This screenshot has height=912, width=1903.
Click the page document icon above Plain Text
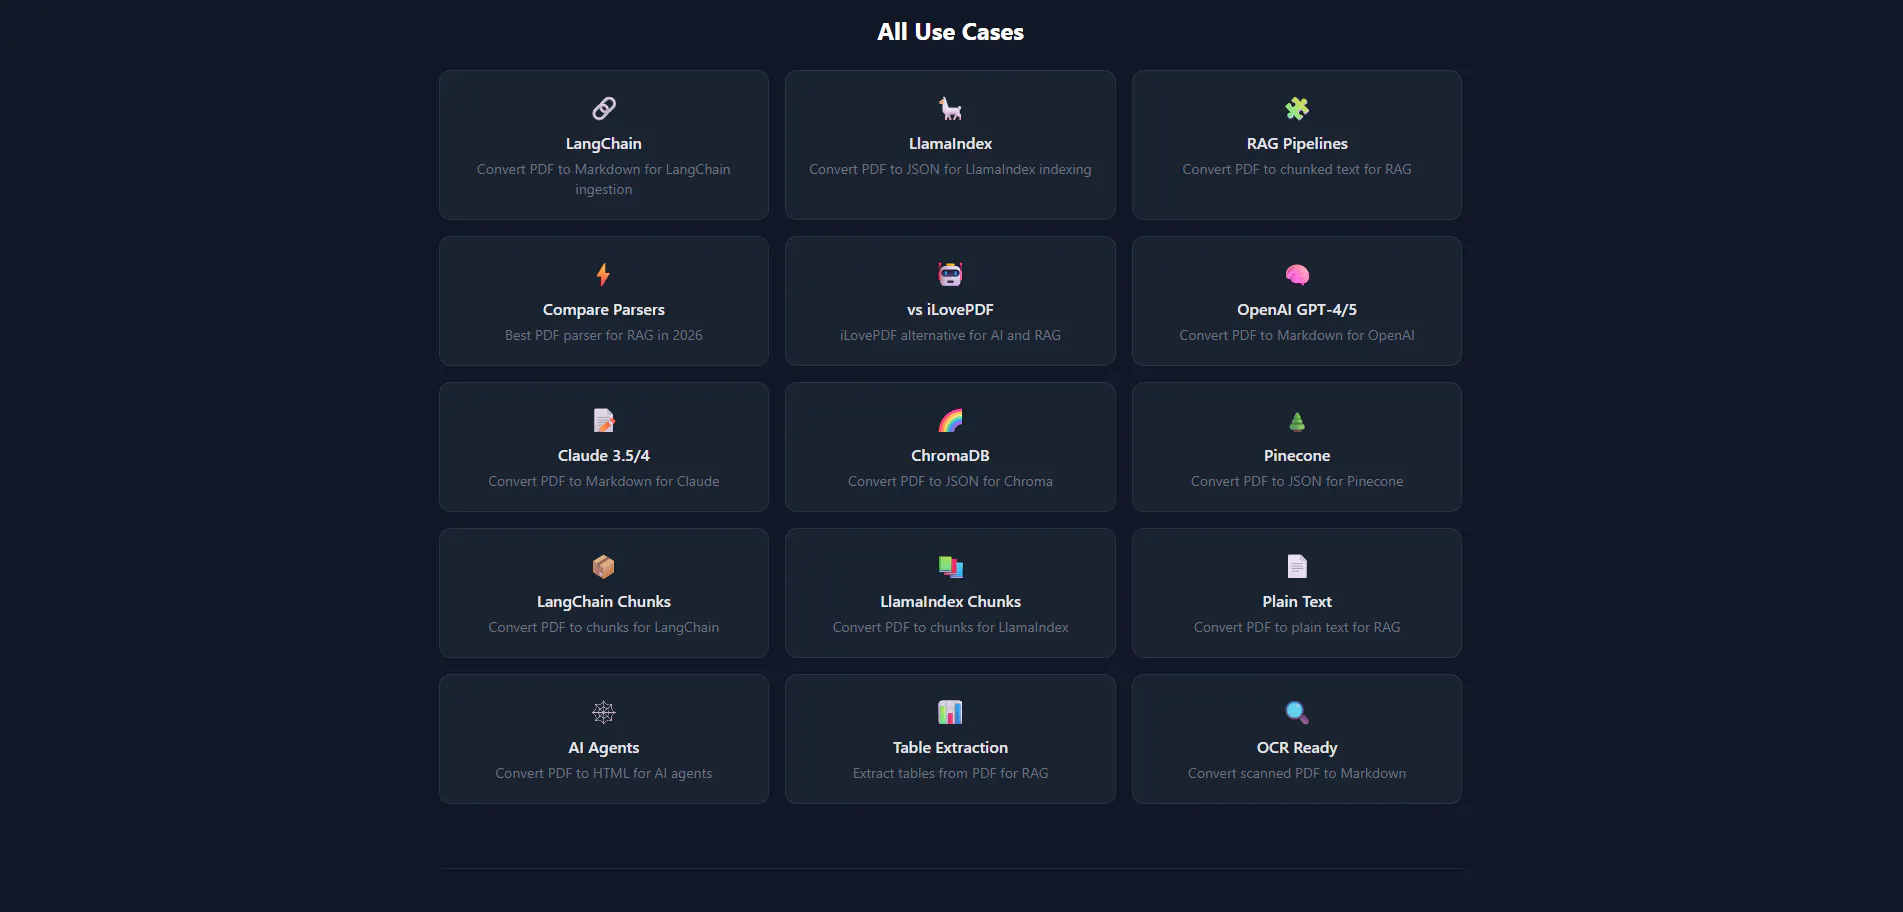tap(1297, 566)
